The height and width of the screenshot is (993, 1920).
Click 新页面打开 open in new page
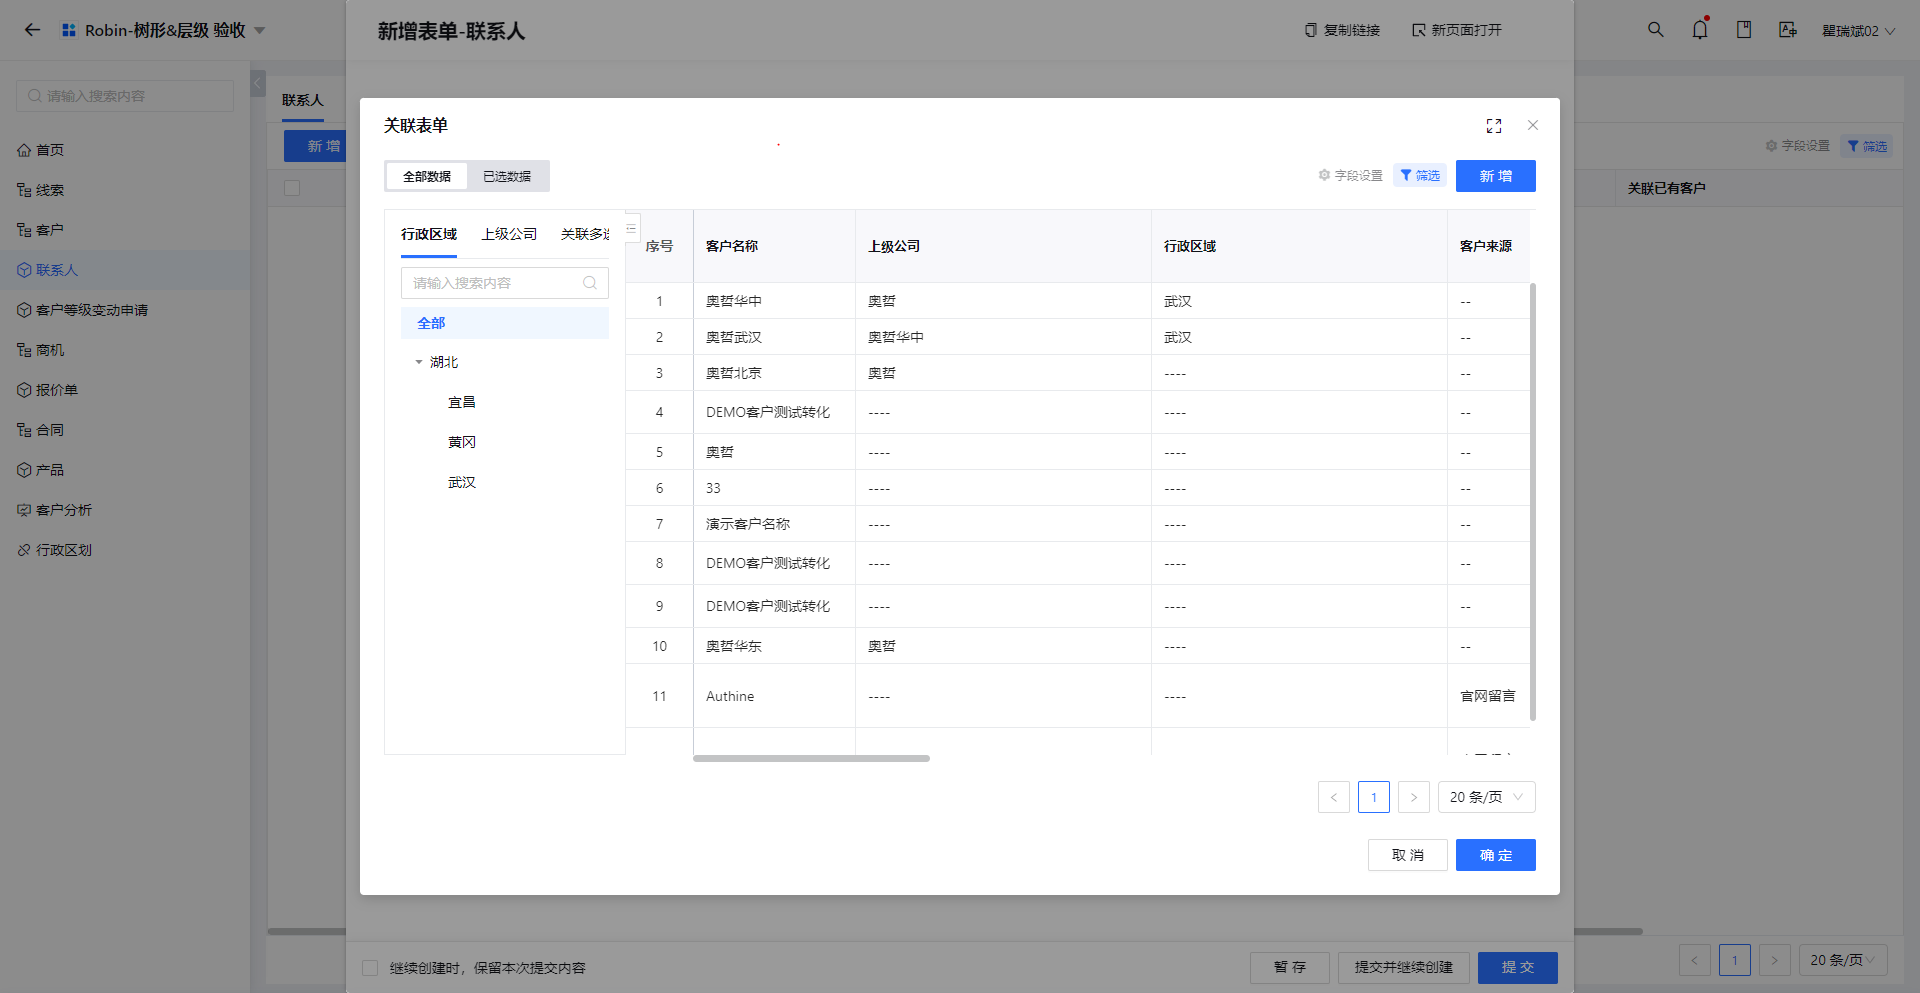click(1457, 30)
